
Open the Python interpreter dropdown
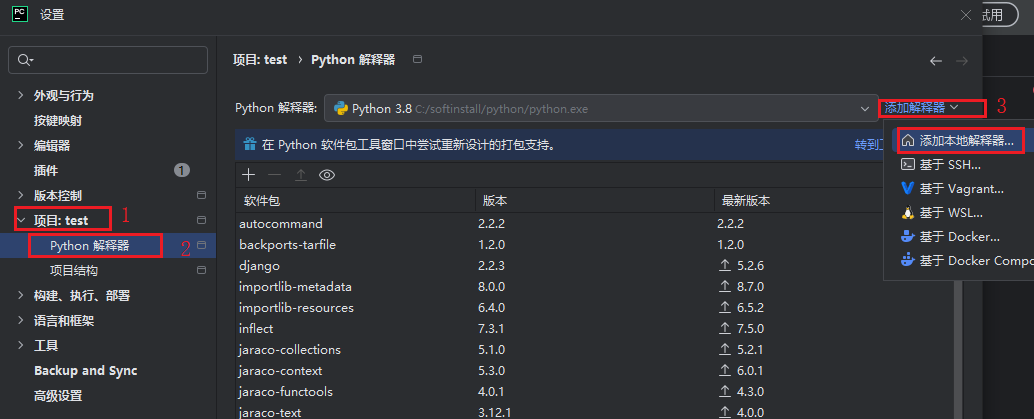[601, 108]
